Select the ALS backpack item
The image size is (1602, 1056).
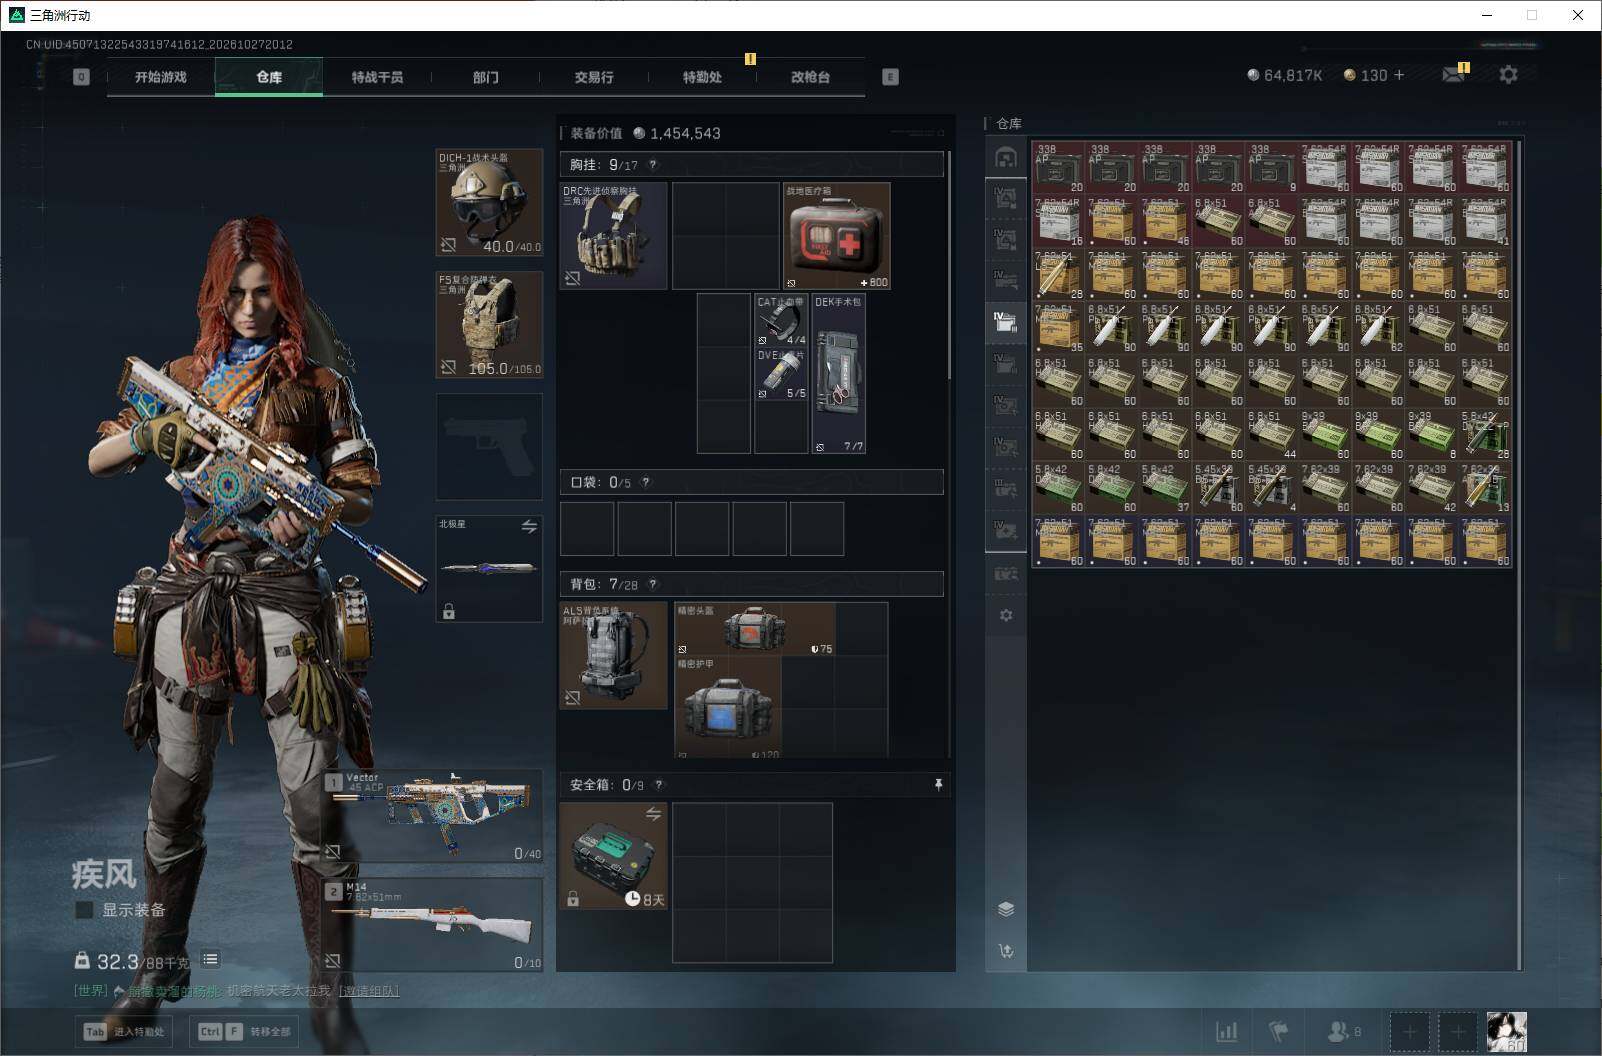(x=613, y=656)
